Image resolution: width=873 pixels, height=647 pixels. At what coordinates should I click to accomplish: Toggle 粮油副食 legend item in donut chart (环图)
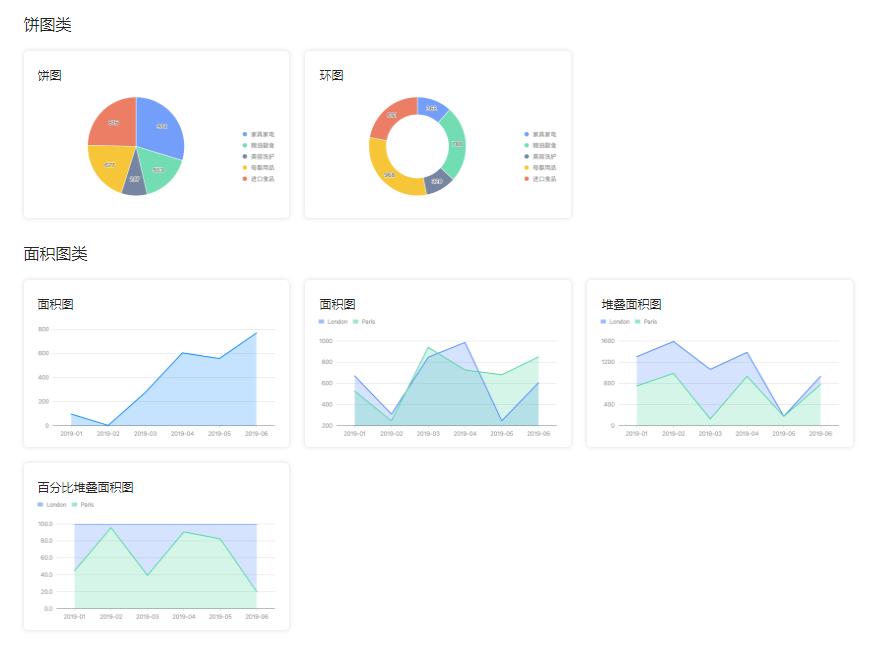tap(540, 145)
